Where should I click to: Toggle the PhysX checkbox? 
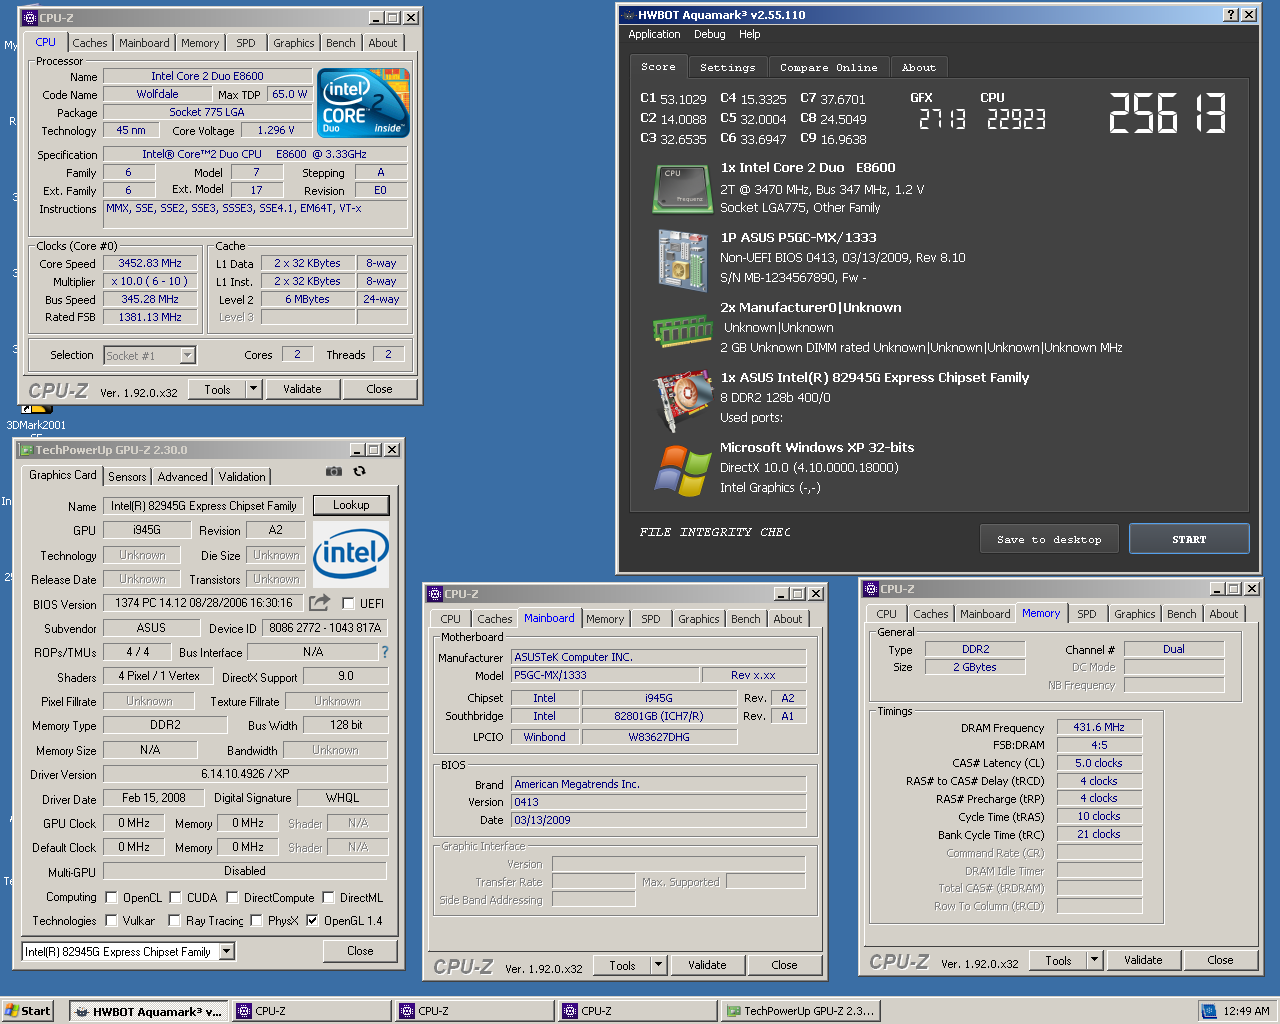click(x=257, y=920)
